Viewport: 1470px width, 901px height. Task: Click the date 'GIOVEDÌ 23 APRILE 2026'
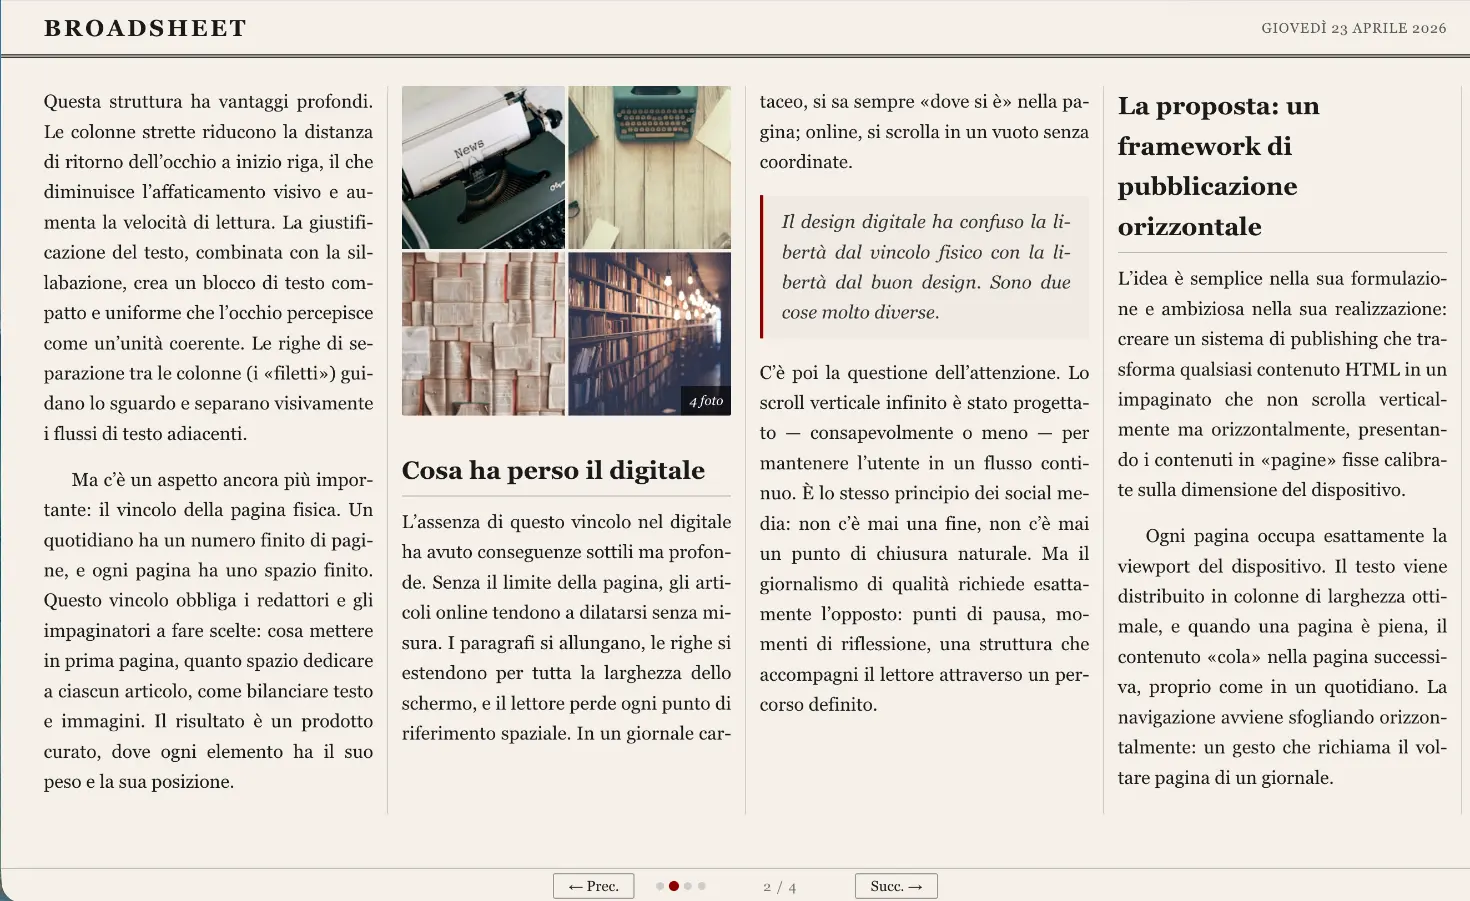pos(1354,28)
